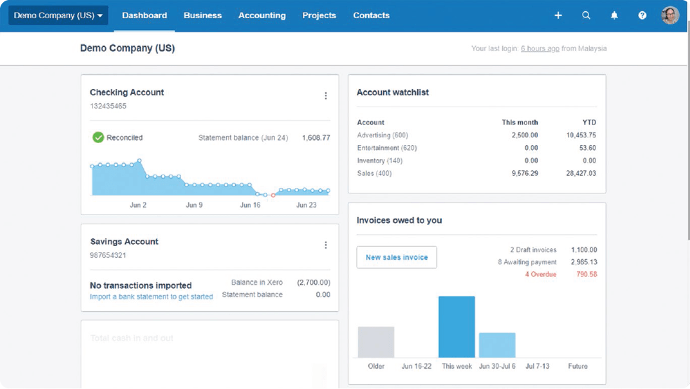Click the green Reconciled check icon
Screen dimensions: 690x389
coord(98,137)
